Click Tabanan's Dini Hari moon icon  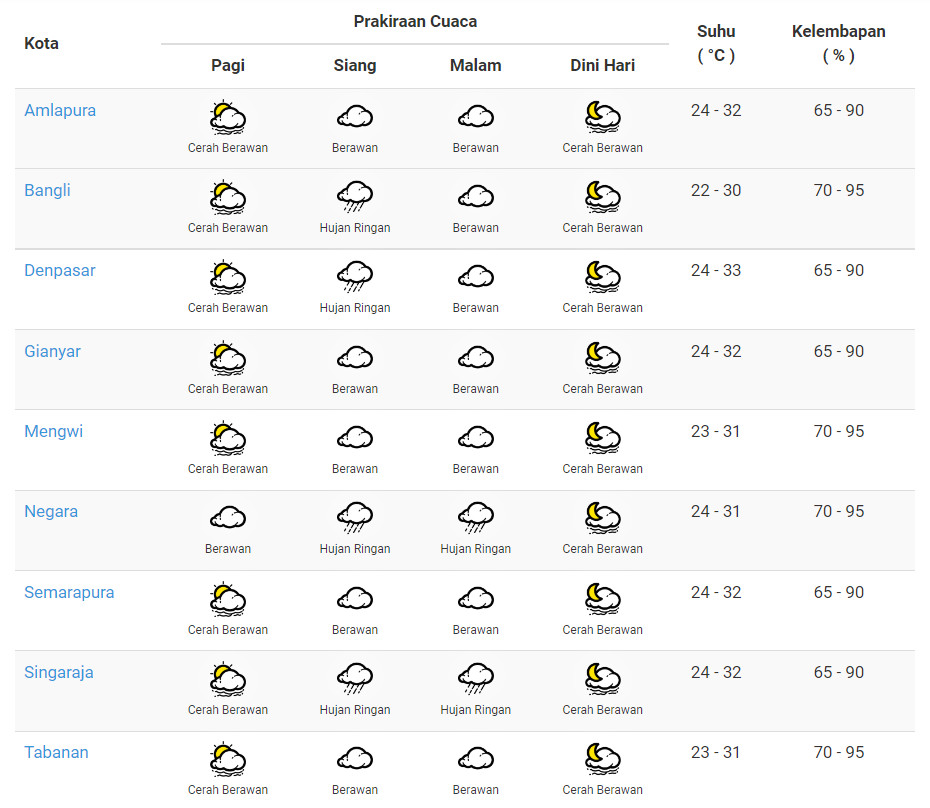click(602, 760)
